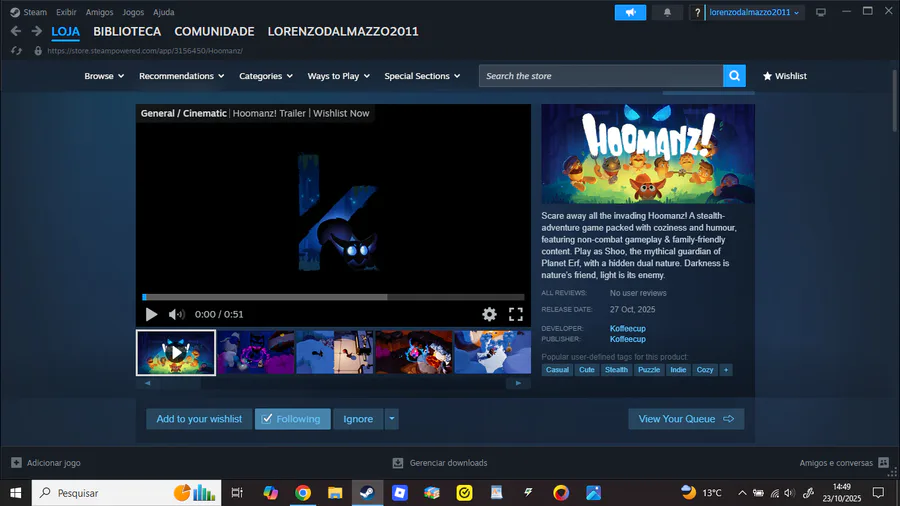Expand the Recommendations dropdown
The height and width of the screenshot is (506, 900).
click(x=181, y=76)
